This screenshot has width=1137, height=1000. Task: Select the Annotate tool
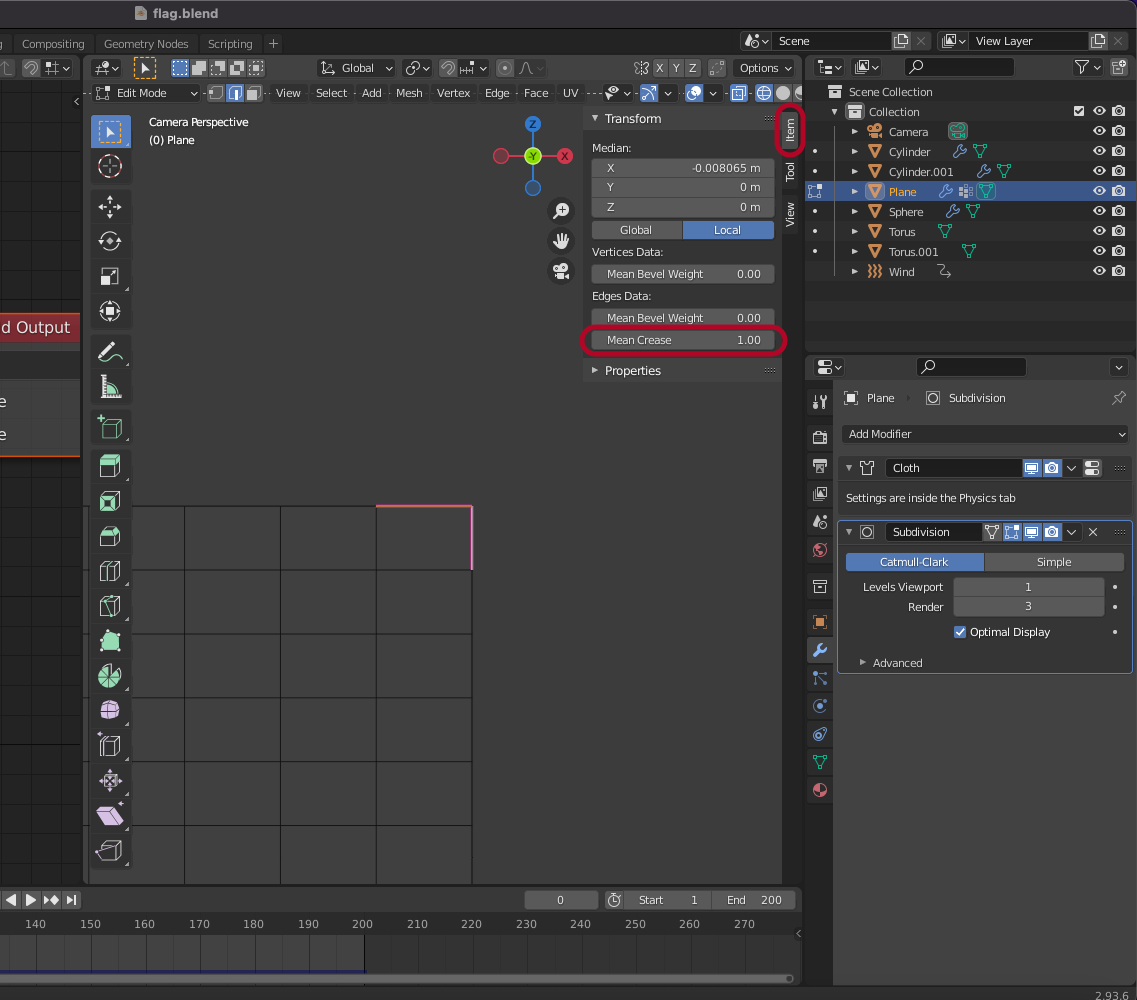point(110,352)
